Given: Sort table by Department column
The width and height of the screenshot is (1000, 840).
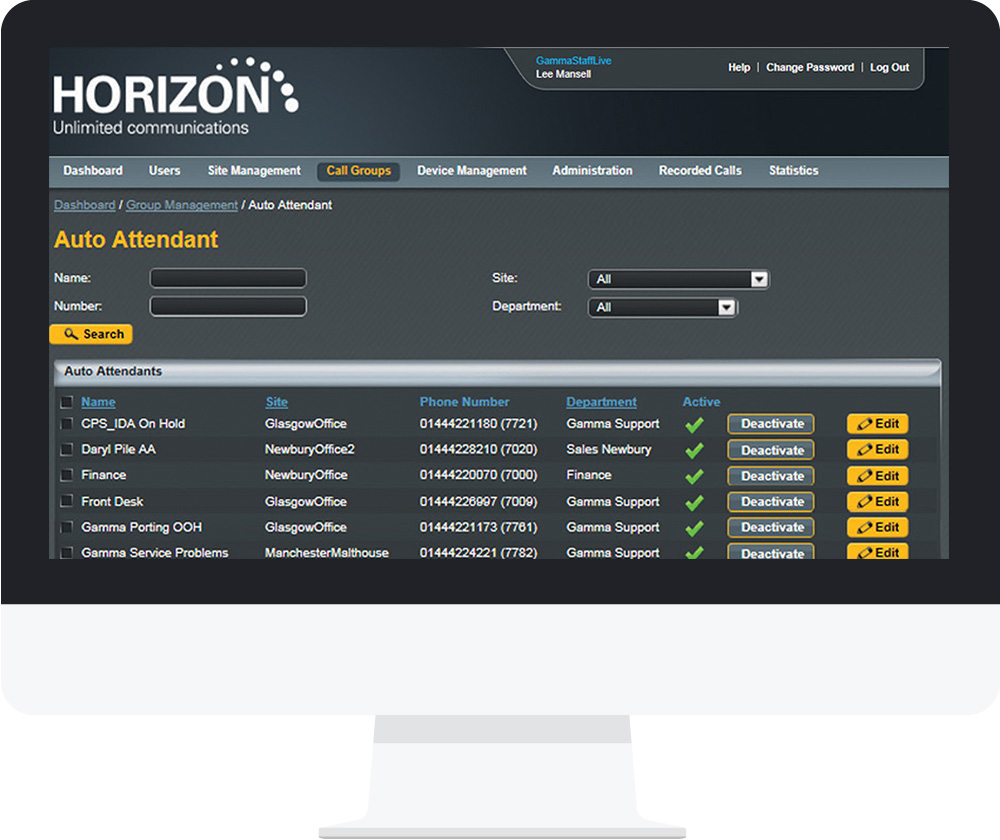Looking at the screenshot, I should pos(601,402).
